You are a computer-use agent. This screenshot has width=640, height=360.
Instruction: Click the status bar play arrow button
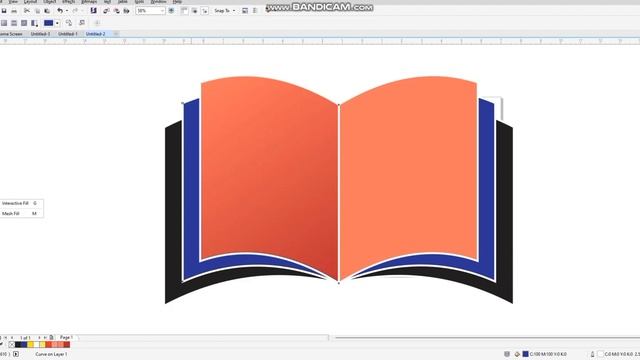(x=16, y=354)
